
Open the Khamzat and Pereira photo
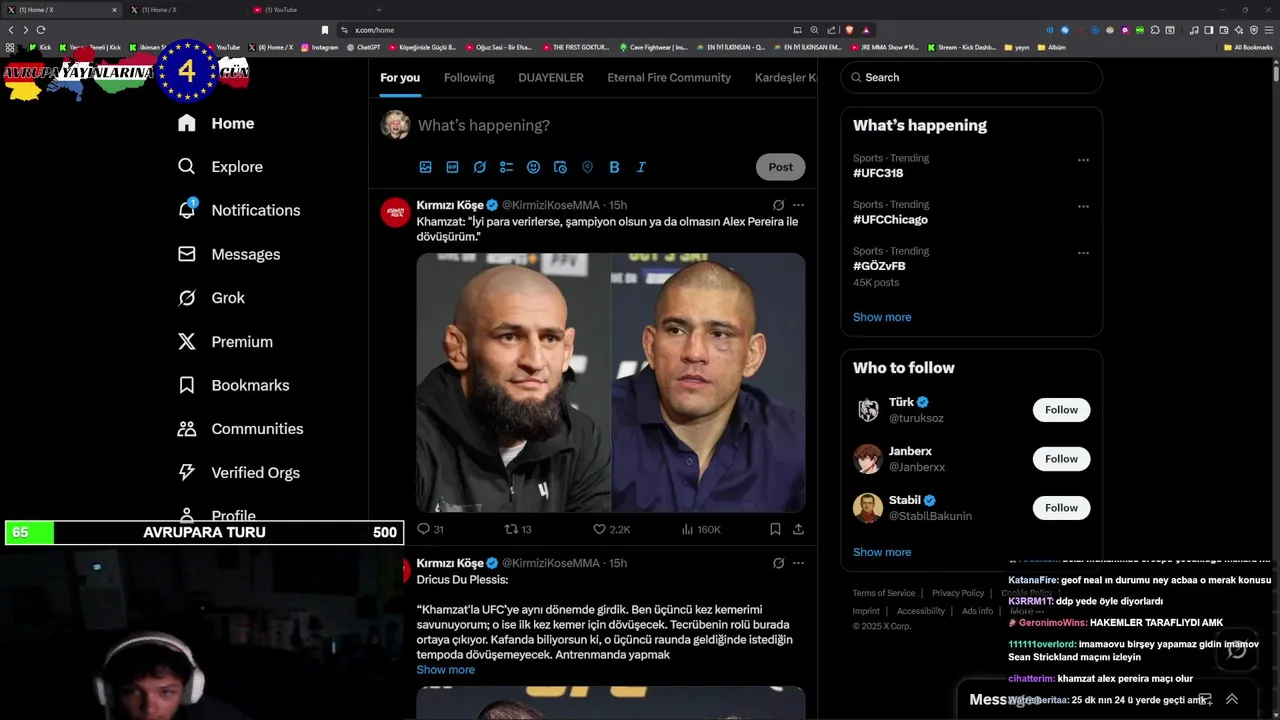[611, 382]
